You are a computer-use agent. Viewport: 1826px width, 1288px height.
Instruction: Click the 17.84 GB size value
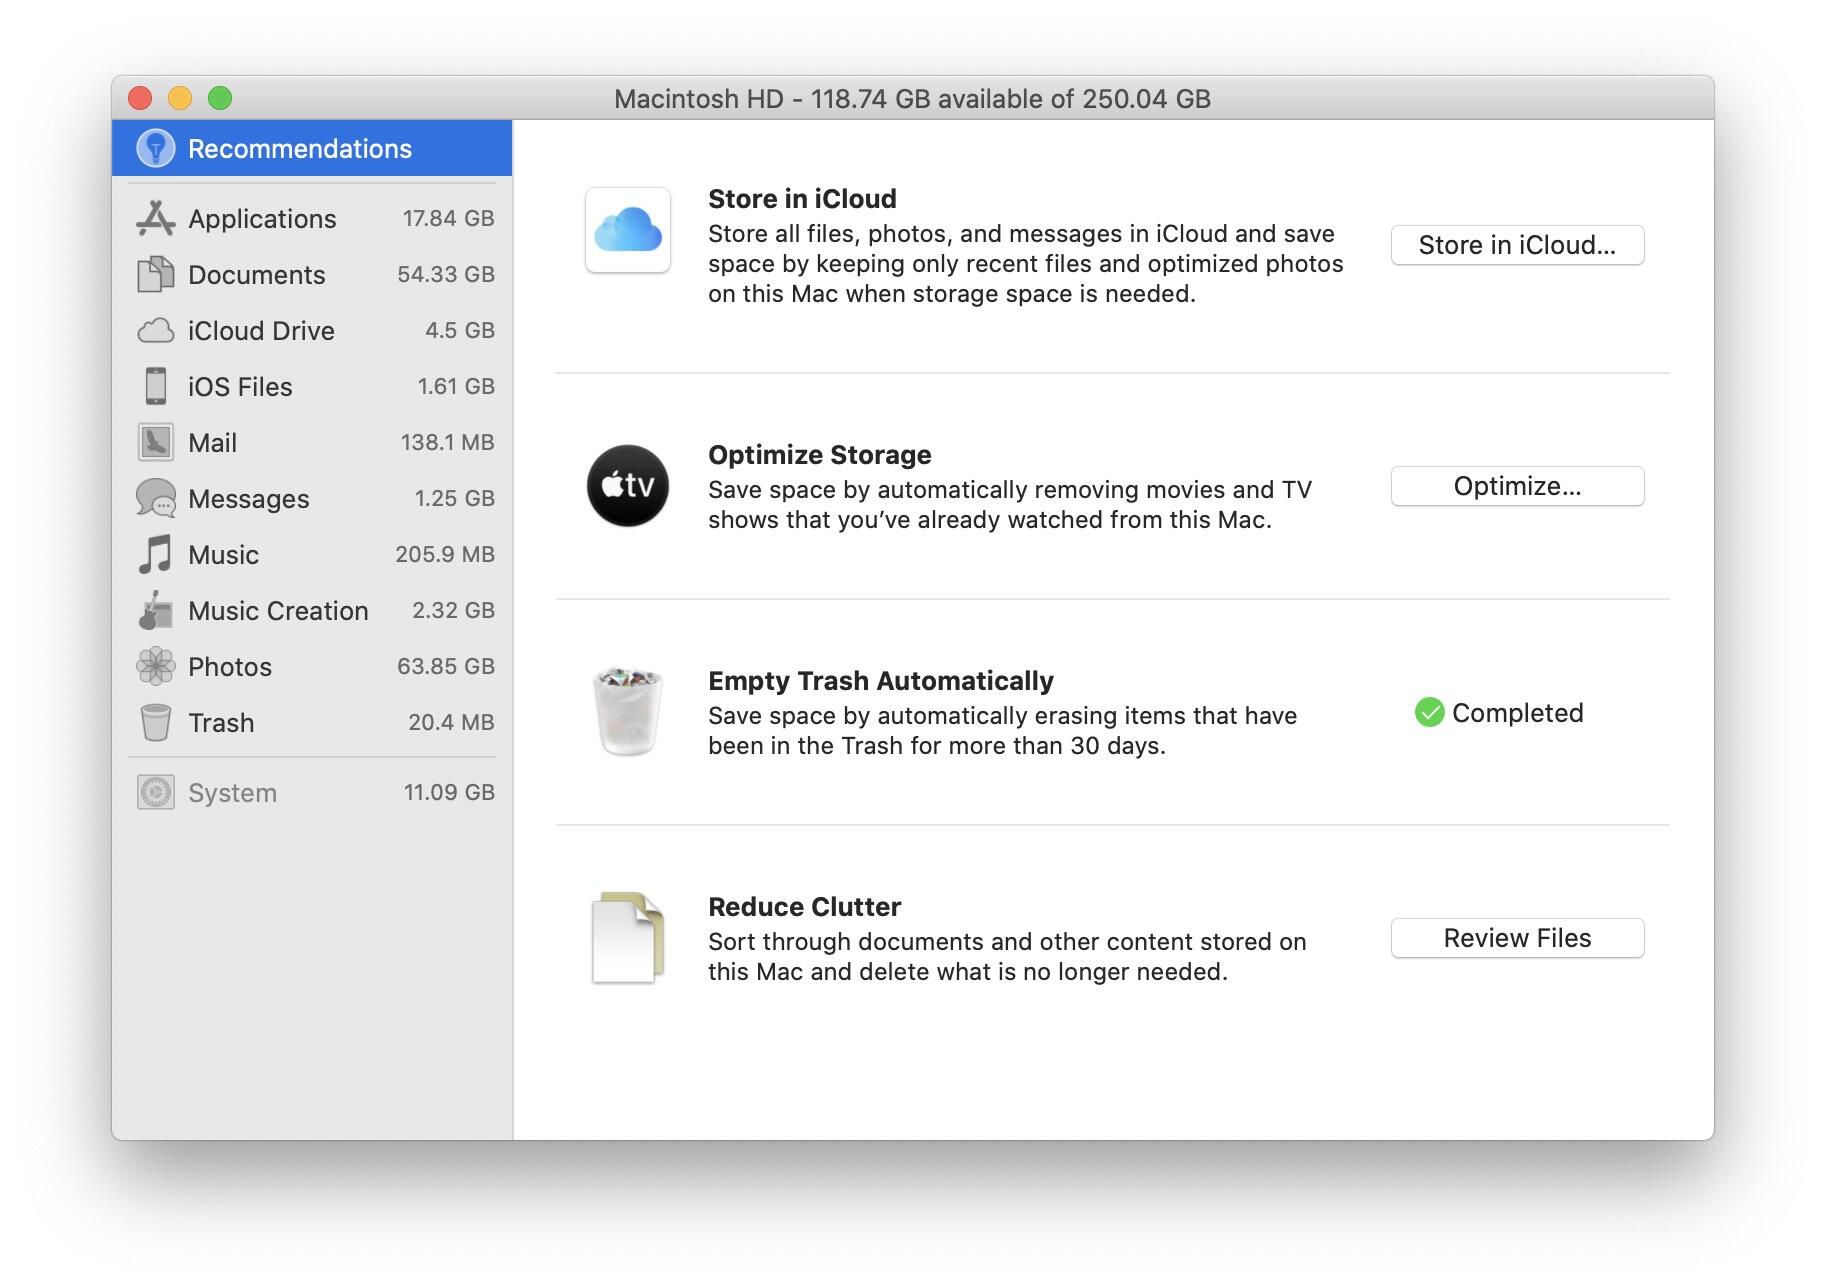tap(448, 218)
